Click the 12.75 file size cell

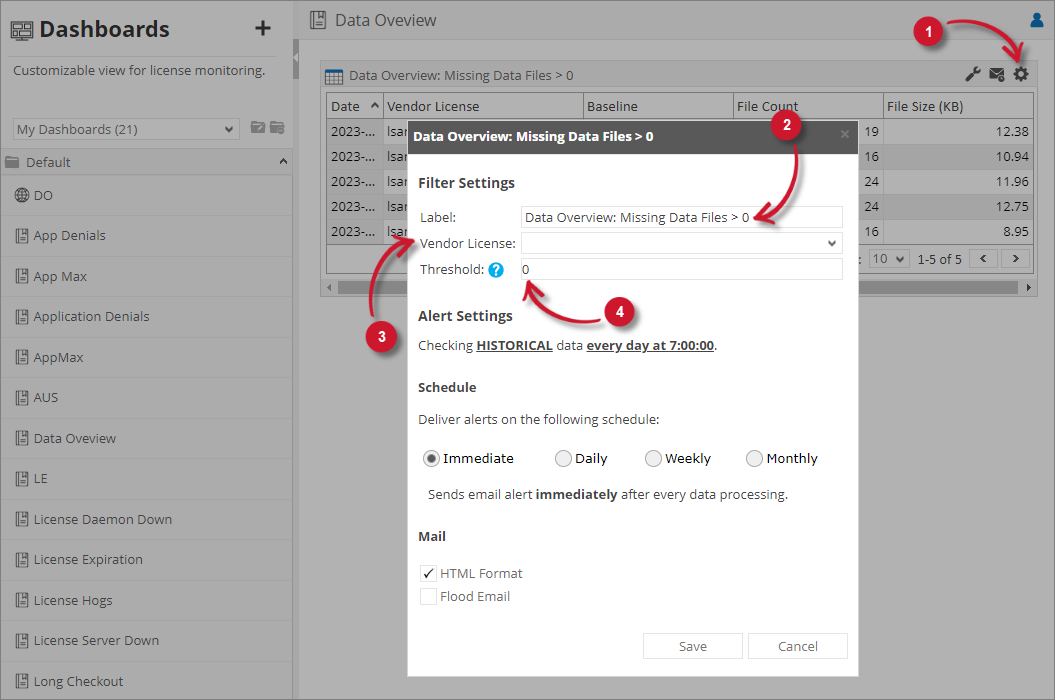[958, 206]
